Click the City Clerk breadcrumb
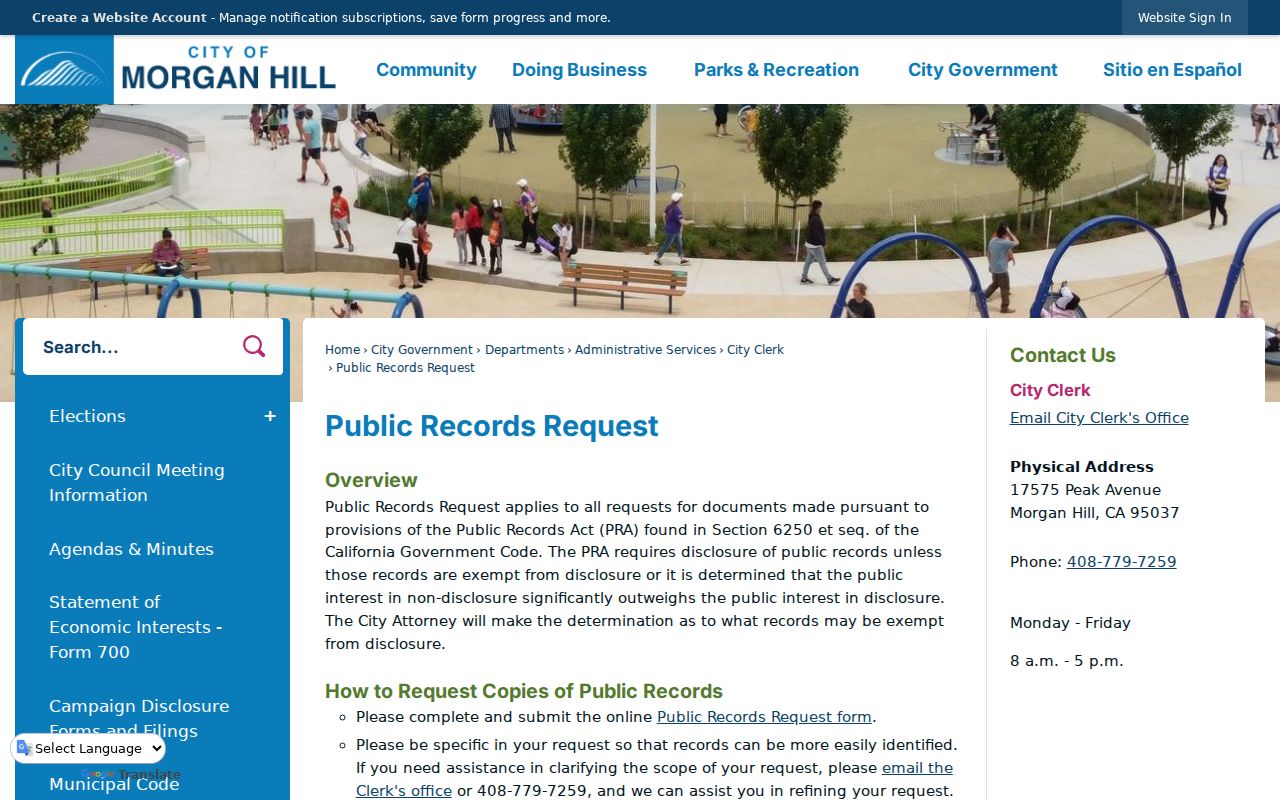 tap(755, 350)
